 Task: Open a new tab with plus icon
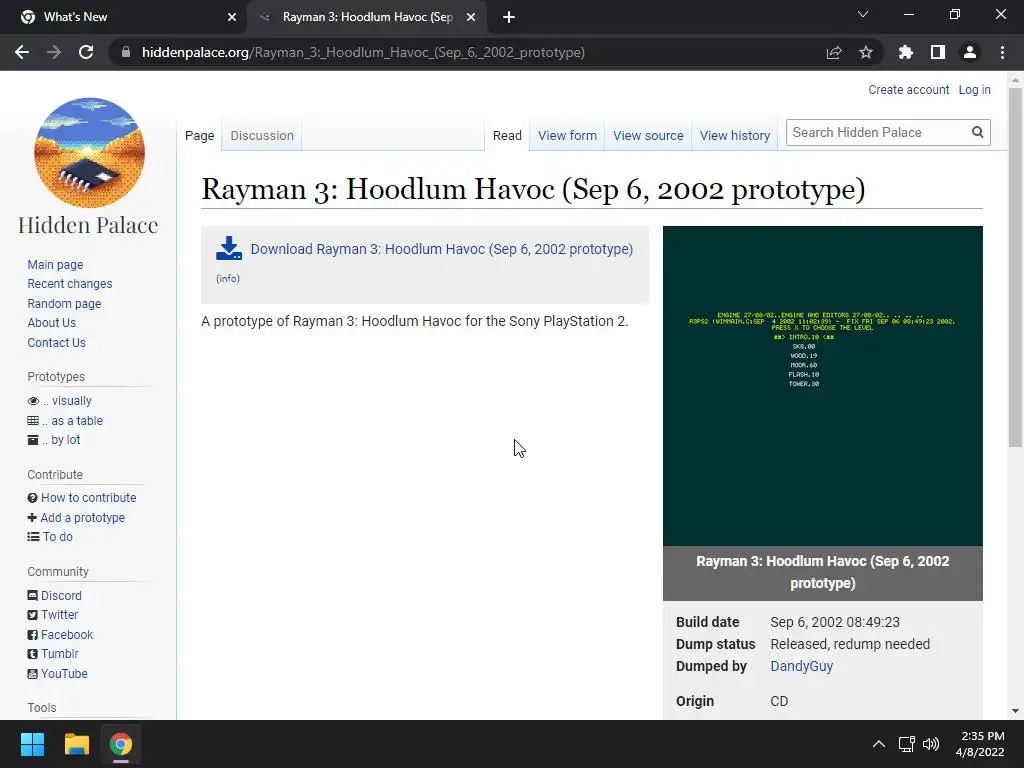[x=509, y=17]
